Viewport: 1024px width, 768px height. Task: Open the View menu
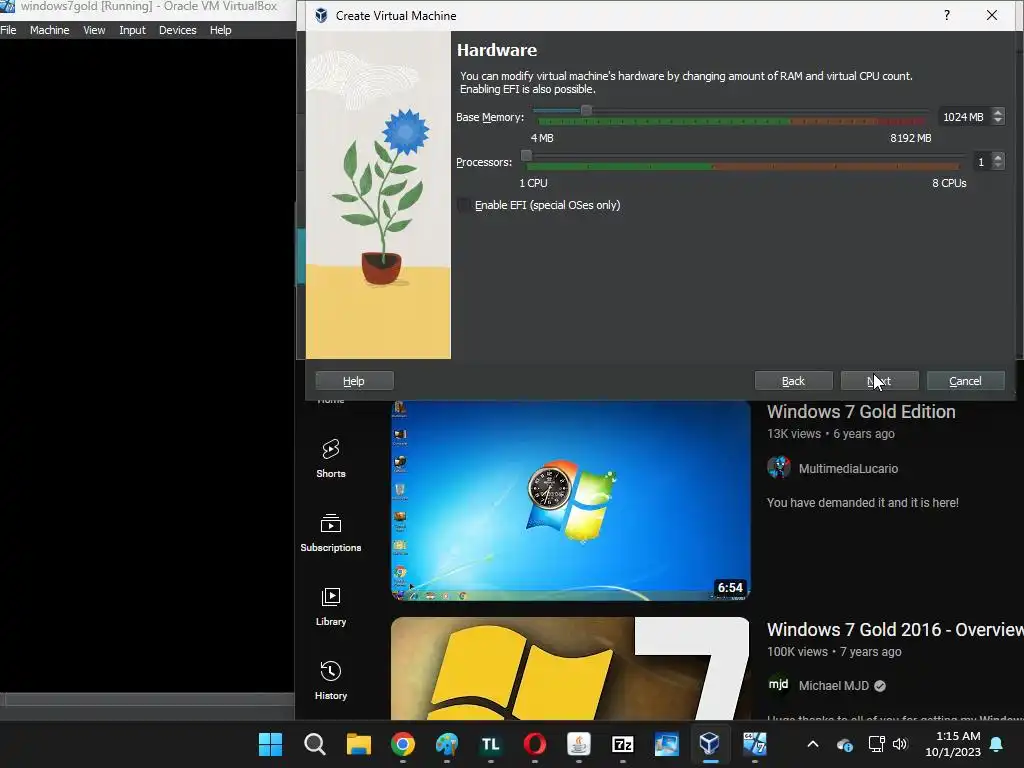[94, 30]
